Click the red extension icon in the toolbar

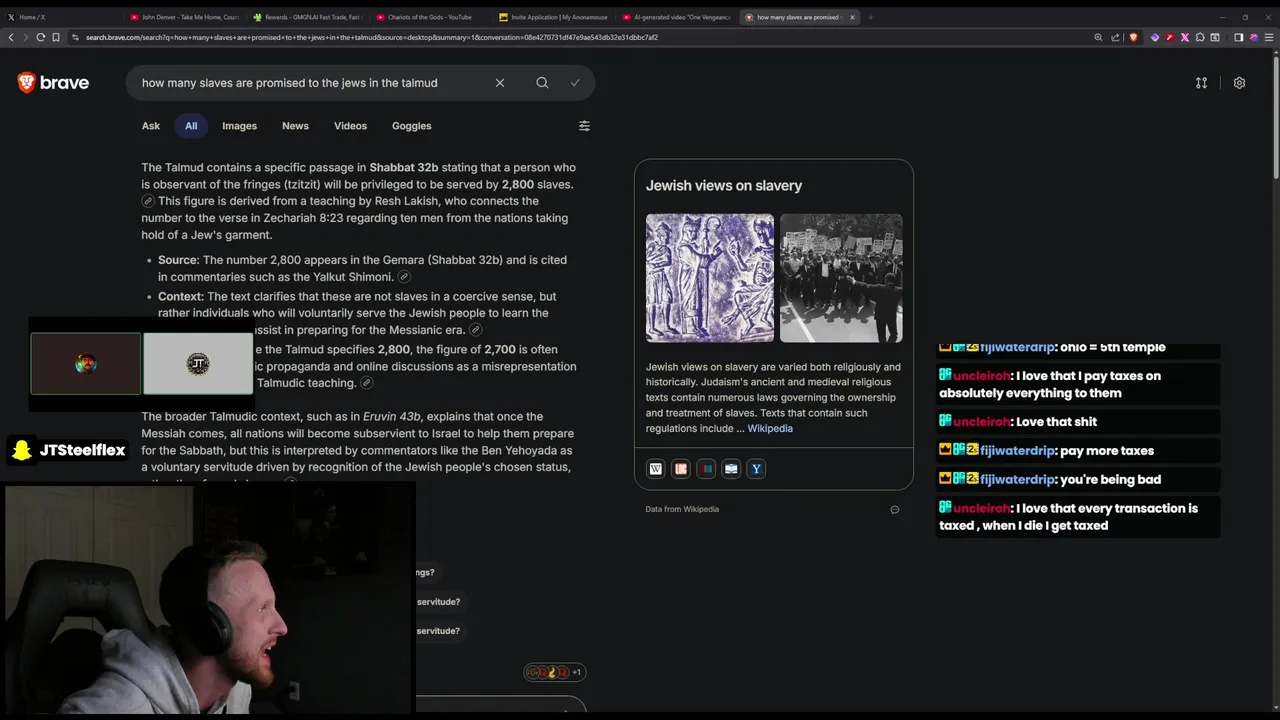click(1170, 37)
